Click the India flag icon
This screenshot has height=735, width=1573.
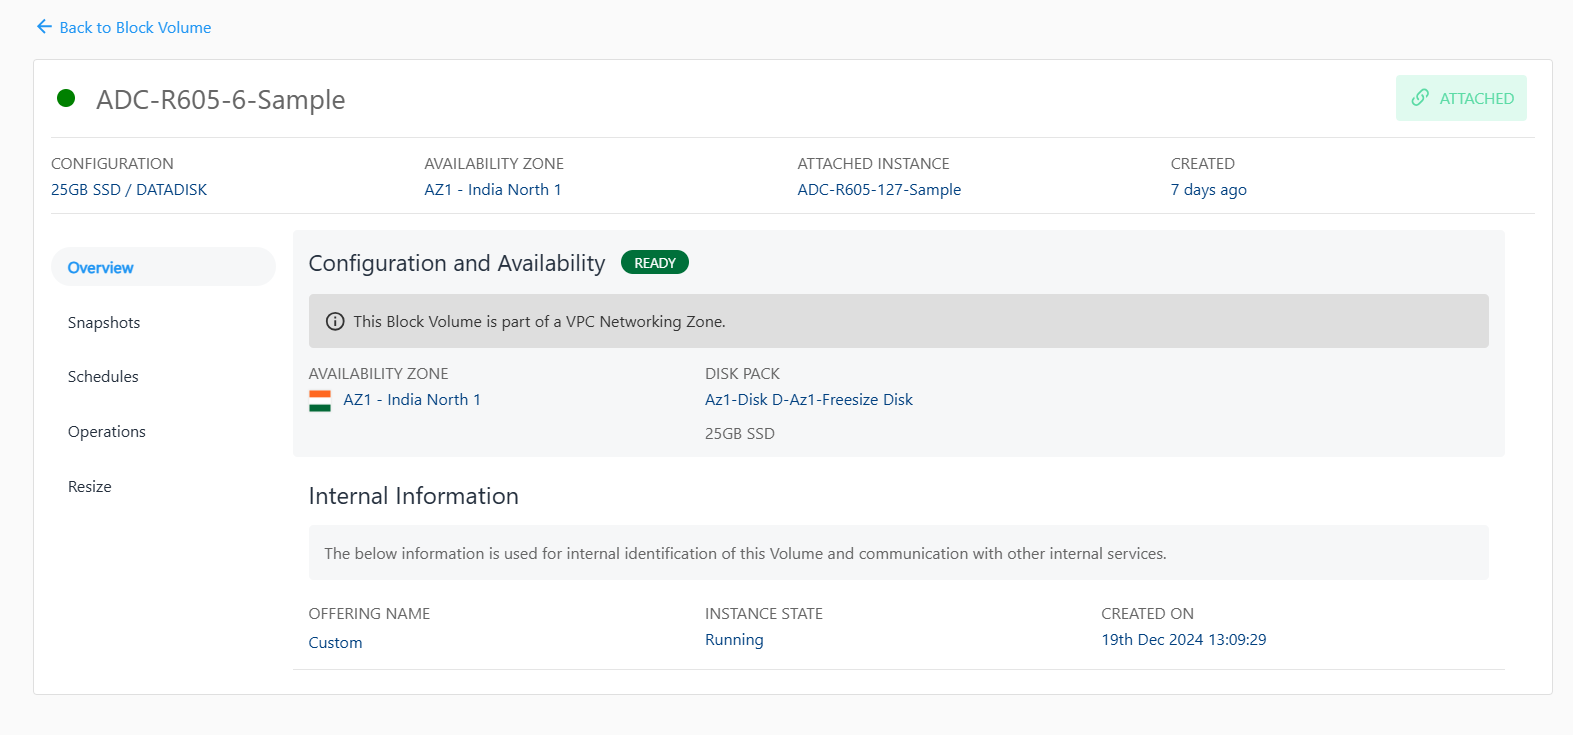point(320,400)
